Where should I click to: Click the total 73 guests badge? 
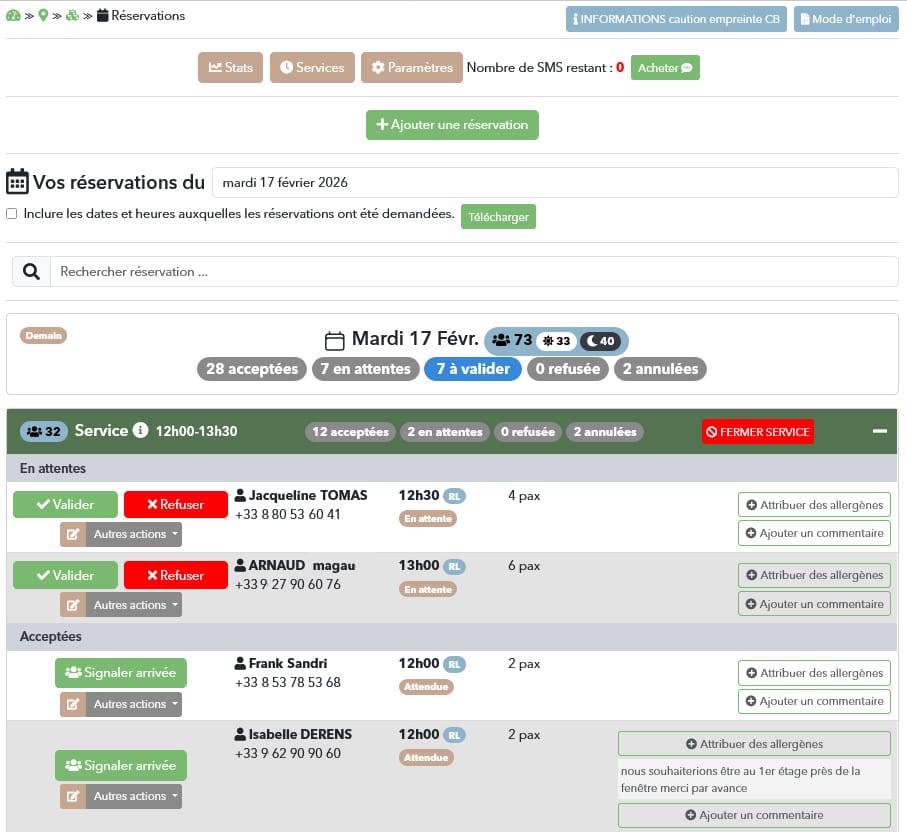512,340
